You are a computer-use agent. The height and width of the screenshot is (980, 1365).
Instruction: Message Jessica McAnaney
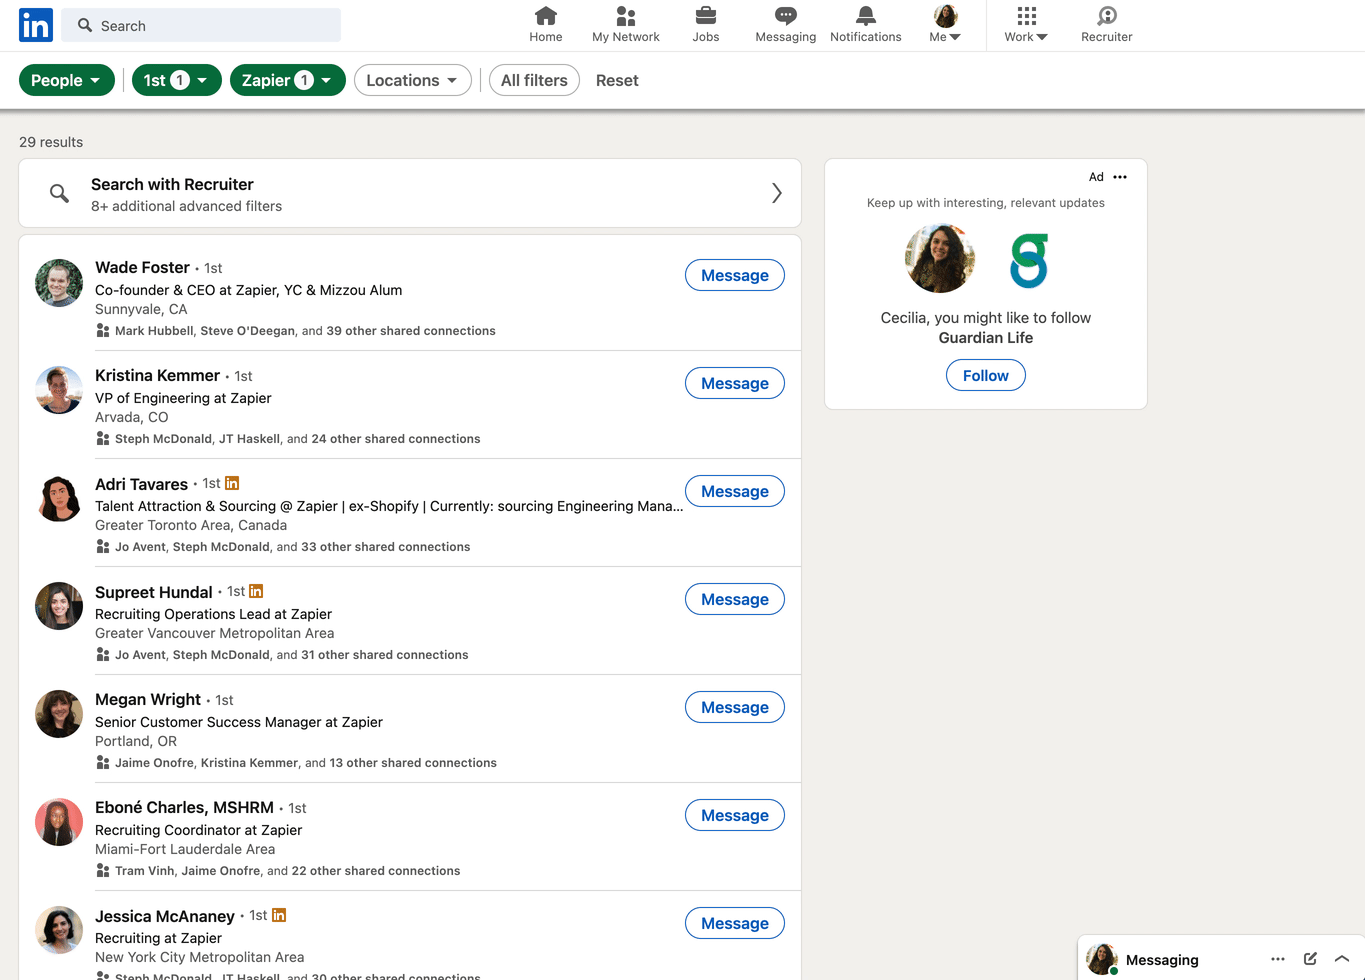tap(735, 923)
